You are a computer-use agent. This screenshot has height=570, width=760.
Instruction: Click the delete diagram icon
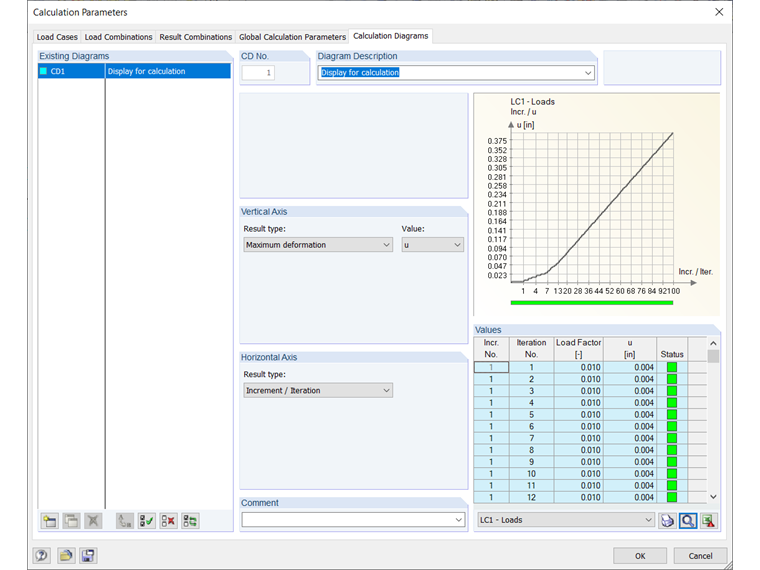click(93, 521)
